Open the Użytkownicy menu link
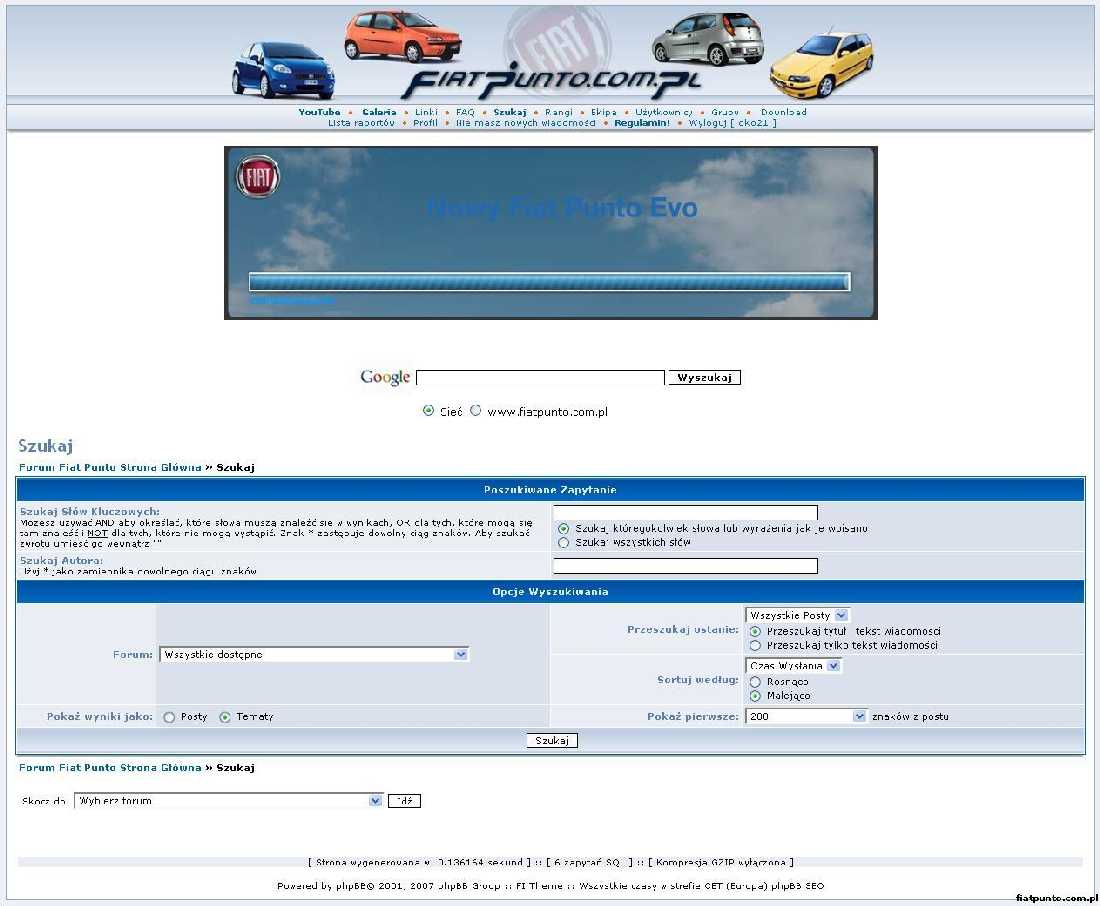 pos(664,112)
